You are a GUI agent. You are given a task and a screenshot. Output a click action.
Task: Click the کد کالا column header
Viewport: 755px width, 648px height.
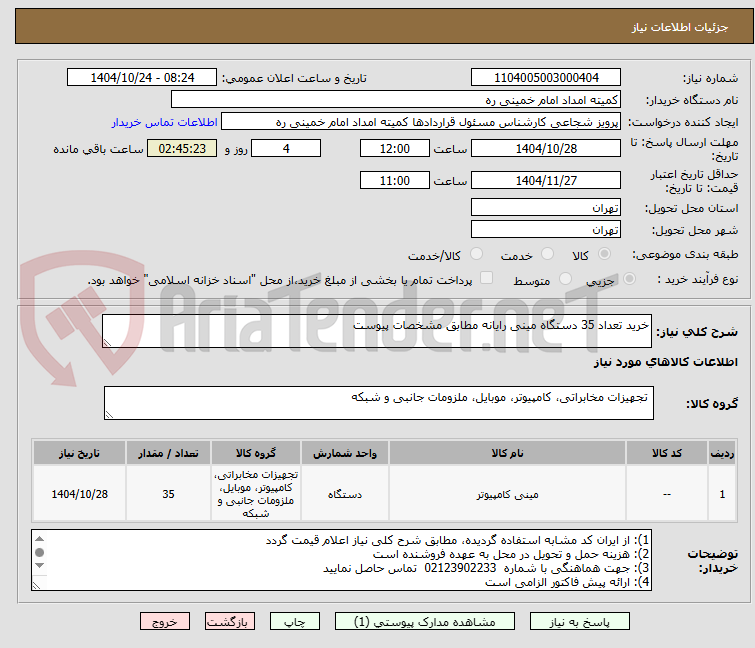click(x=666, y=453)
